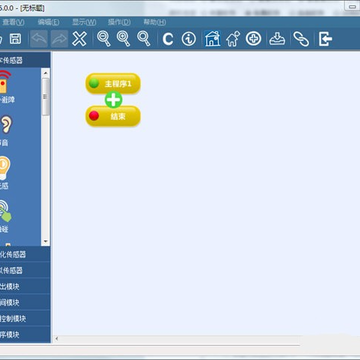360x360 pixels.
Task: Open the C code view icon
Action: coord(168,39)
